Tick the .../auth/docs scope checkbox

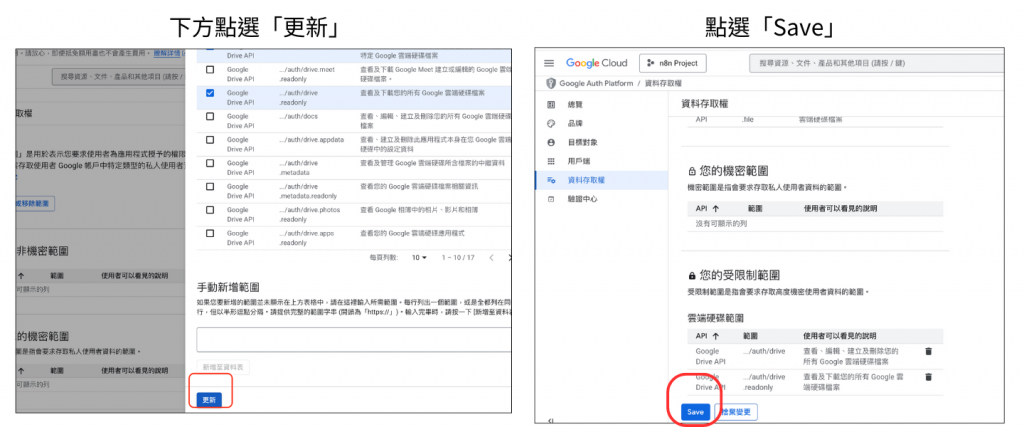click(x=210, y=116)
